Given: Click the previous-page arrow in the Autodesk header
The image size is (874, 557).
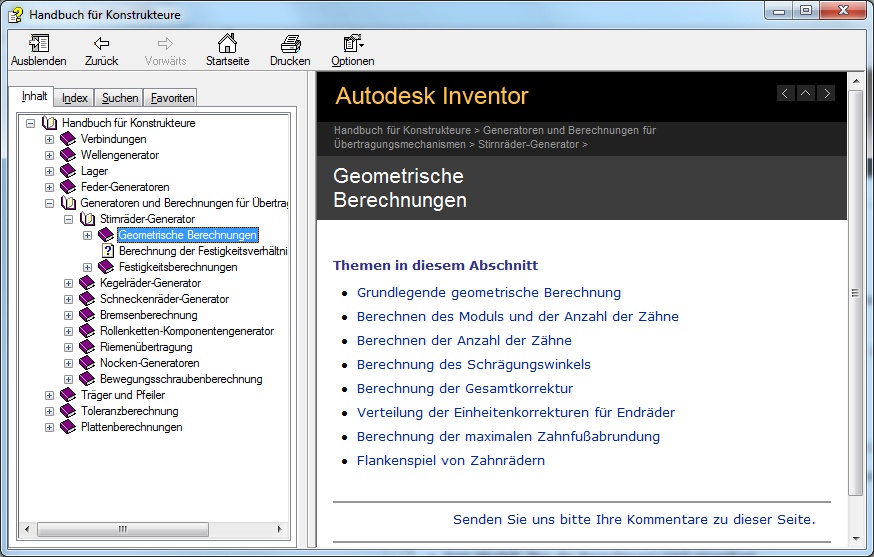Looking at the screenshot, I should tap(785, 93).
